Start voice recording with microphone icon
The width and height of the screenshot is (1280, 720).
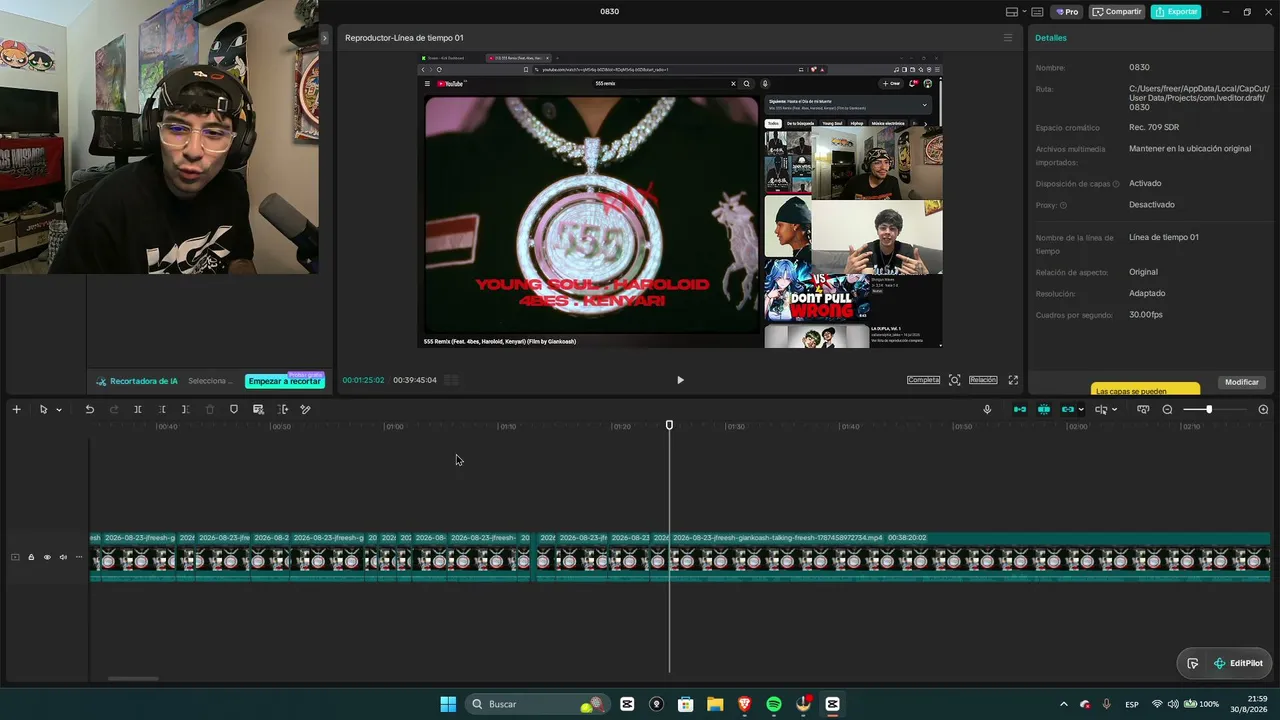pos(987,409)
